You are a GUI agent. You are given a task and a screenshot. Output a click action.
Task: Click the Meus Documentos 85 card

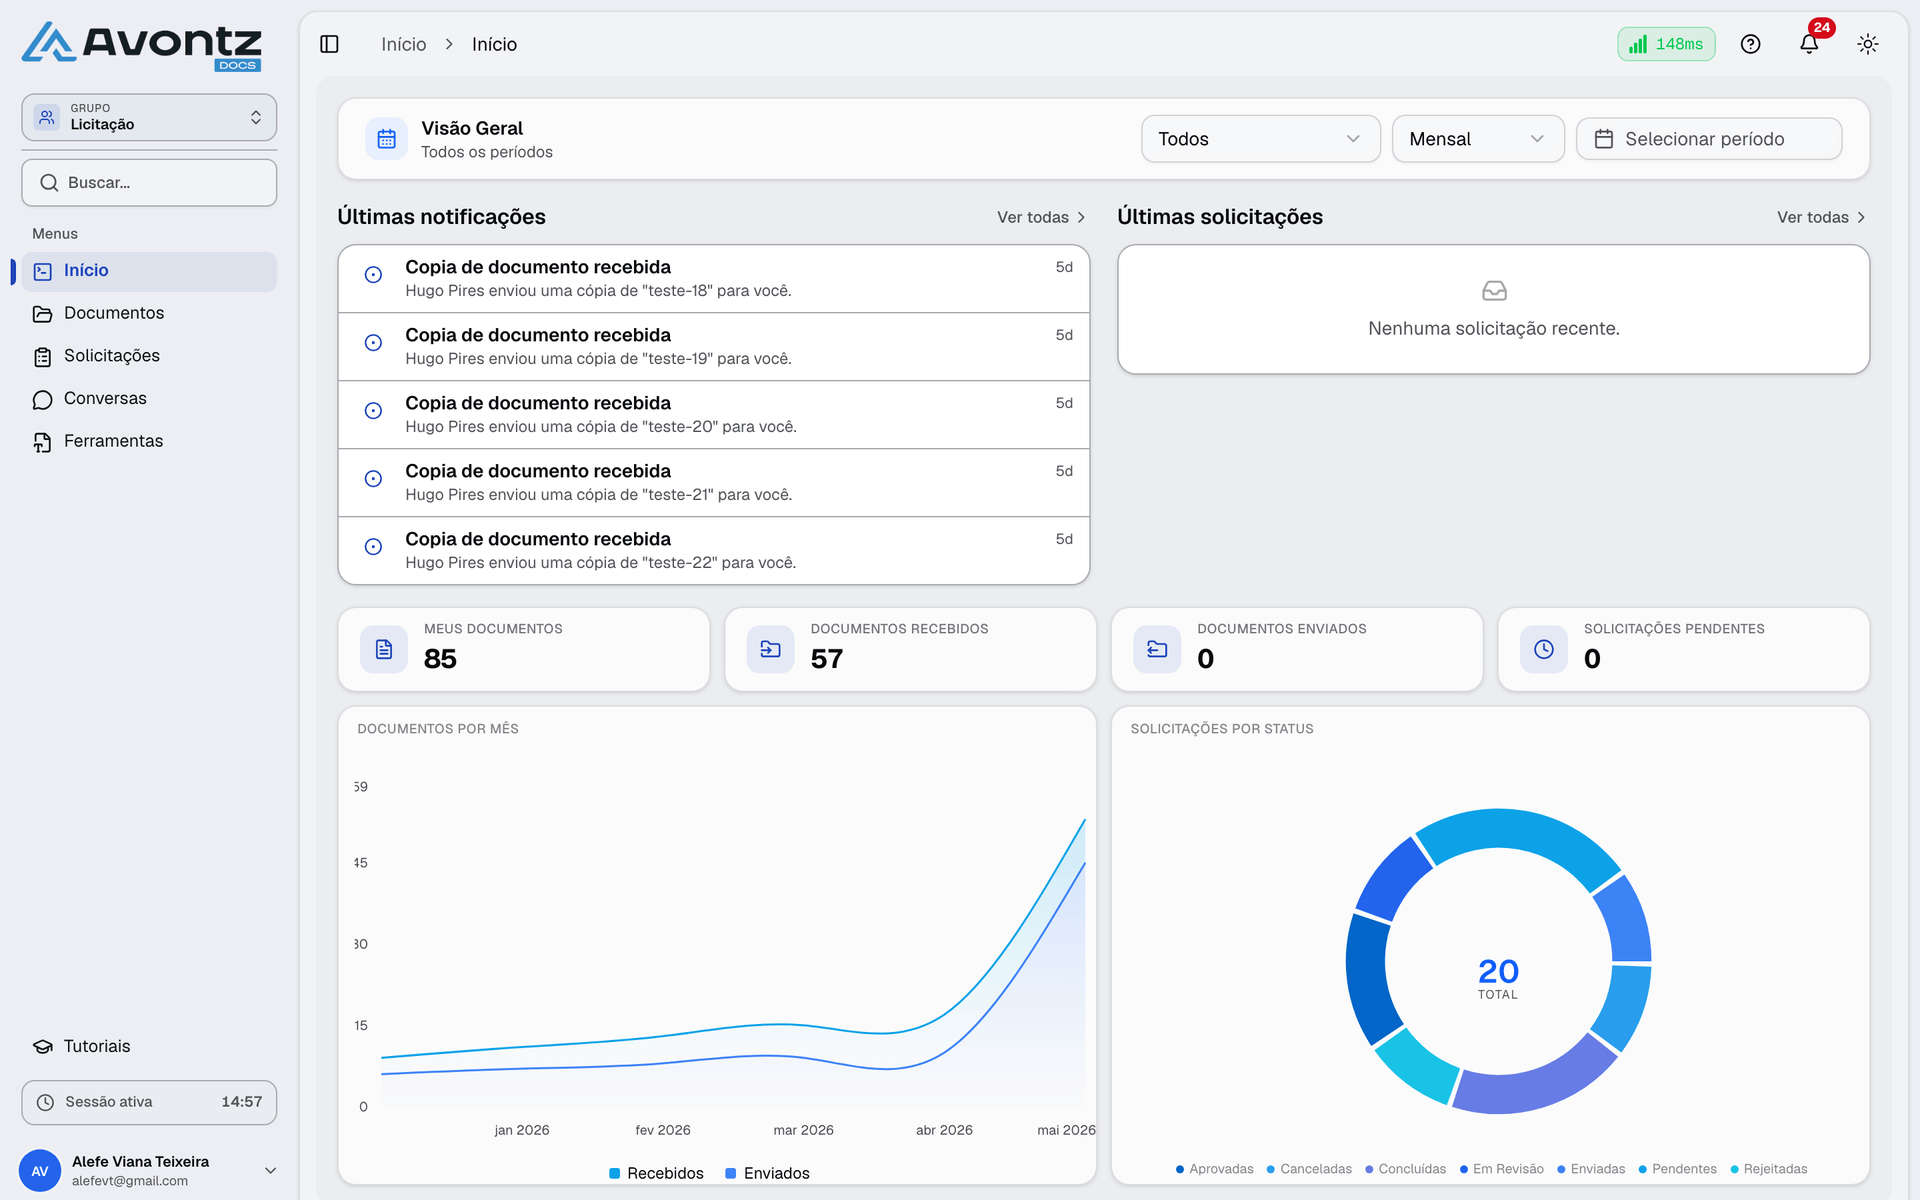tap(524, 650)
